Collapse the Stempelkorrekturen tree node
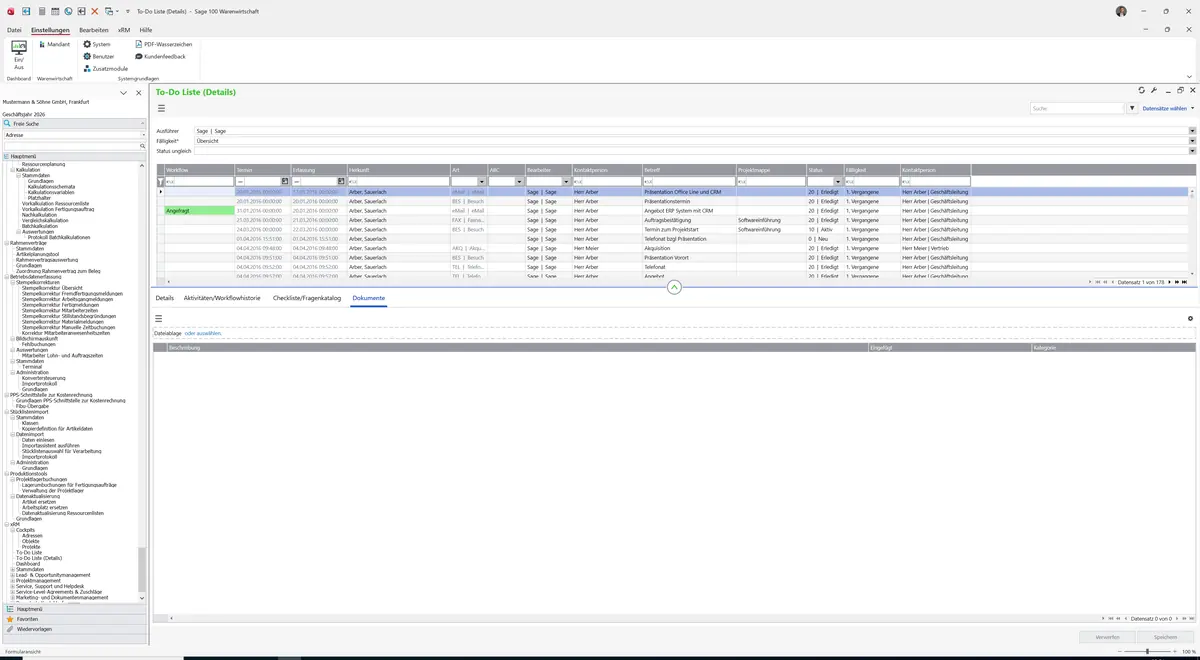 point(12,282)
